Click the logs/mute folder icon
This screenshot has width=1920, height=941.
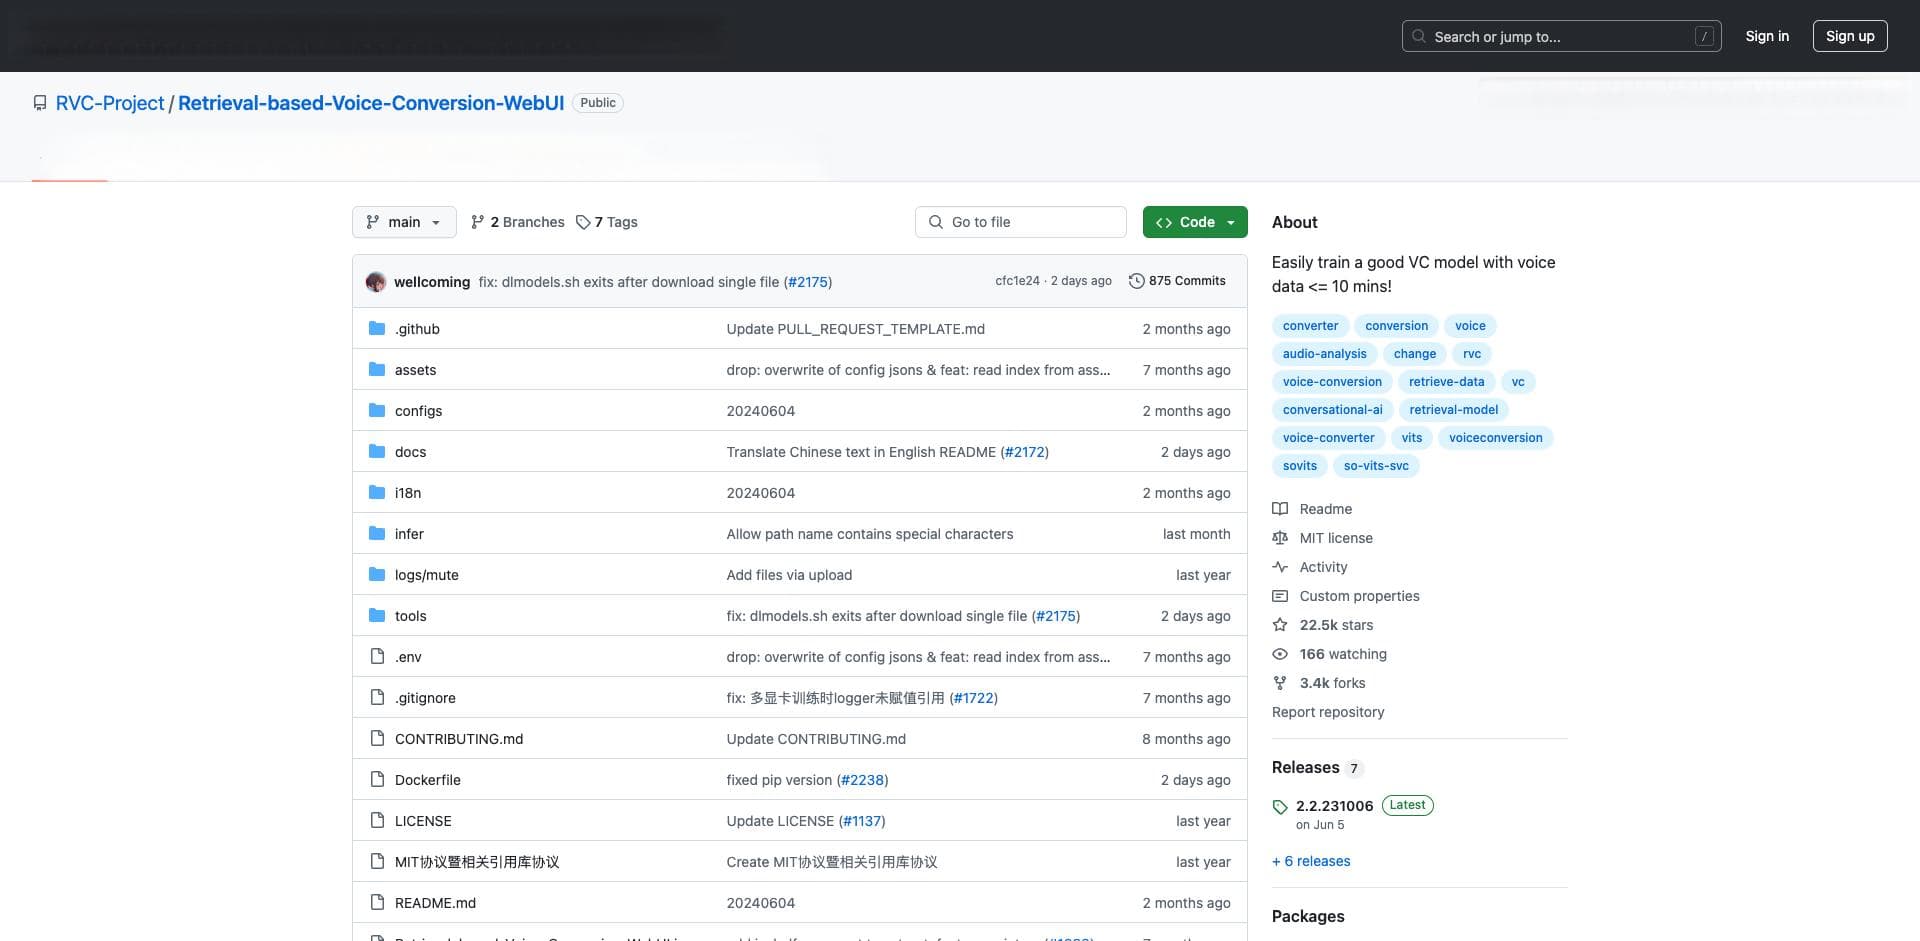point(377,575)
